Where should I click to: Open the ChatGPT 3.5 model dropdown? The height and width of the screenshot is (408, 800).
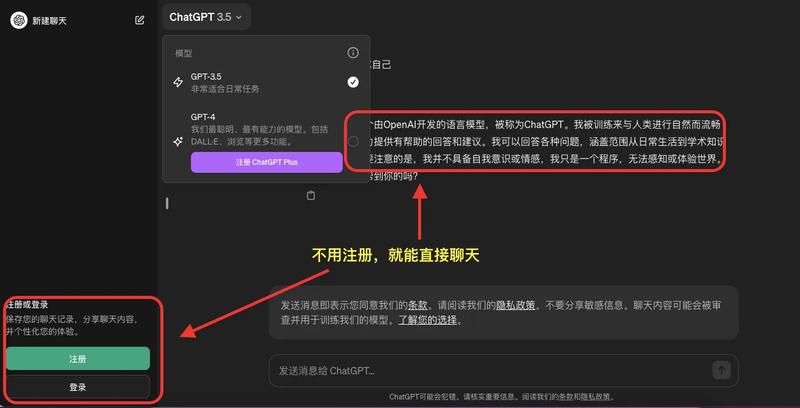(x=206, y=17)
